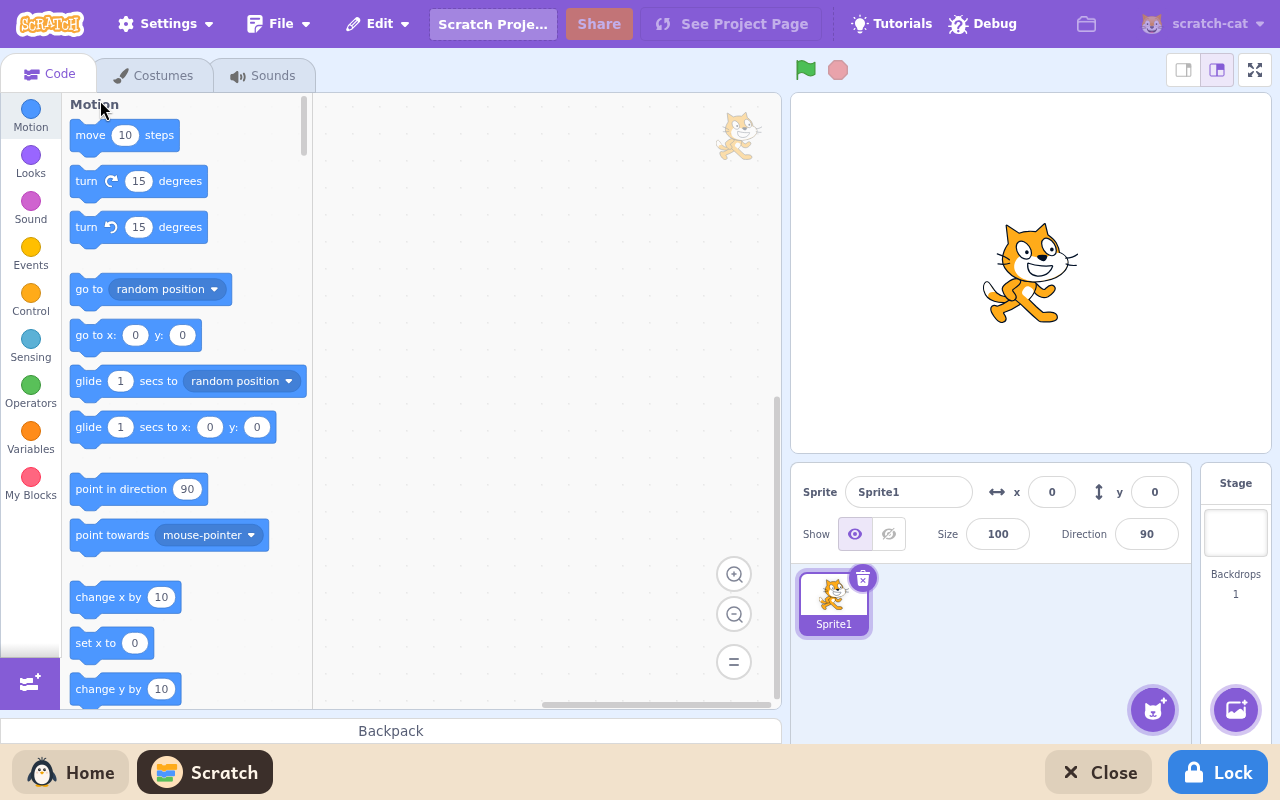This screenshot has height=800, width=1280.
Task: Zoom in on the code workspace
Action: point(734,574)
